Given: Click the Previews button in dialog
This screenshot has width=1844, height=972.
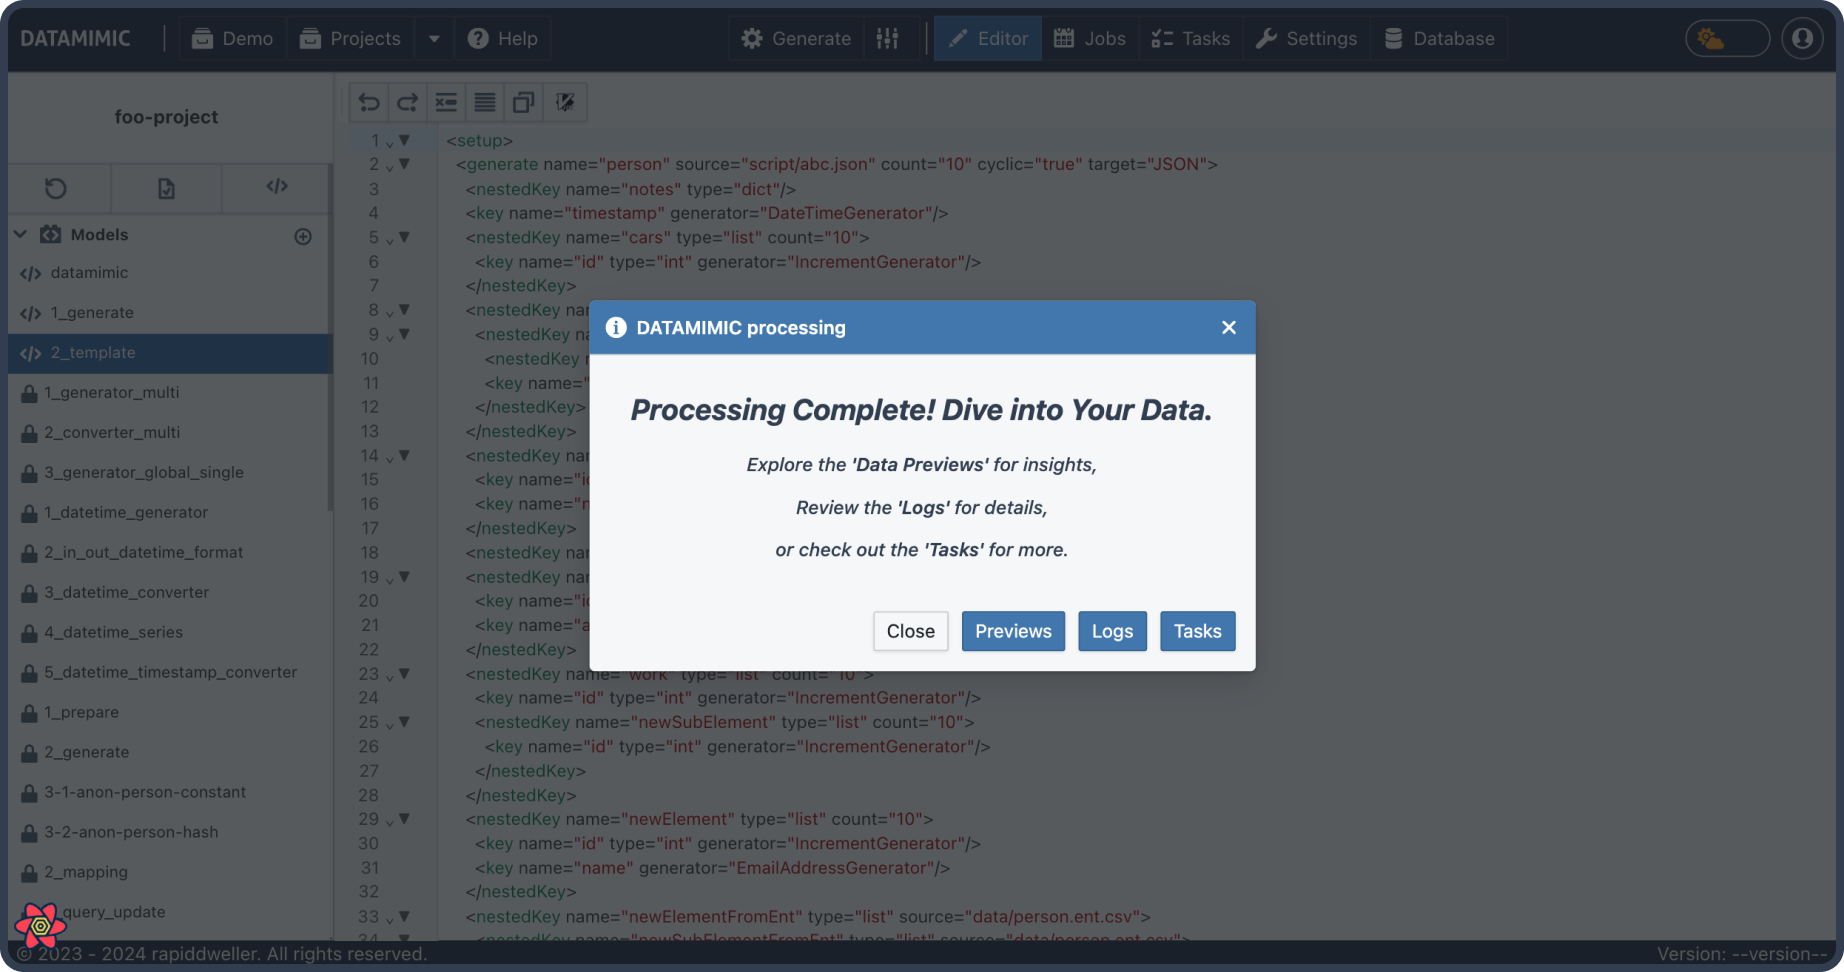Looking at the screenshot, I should [x=1013, y=631].
